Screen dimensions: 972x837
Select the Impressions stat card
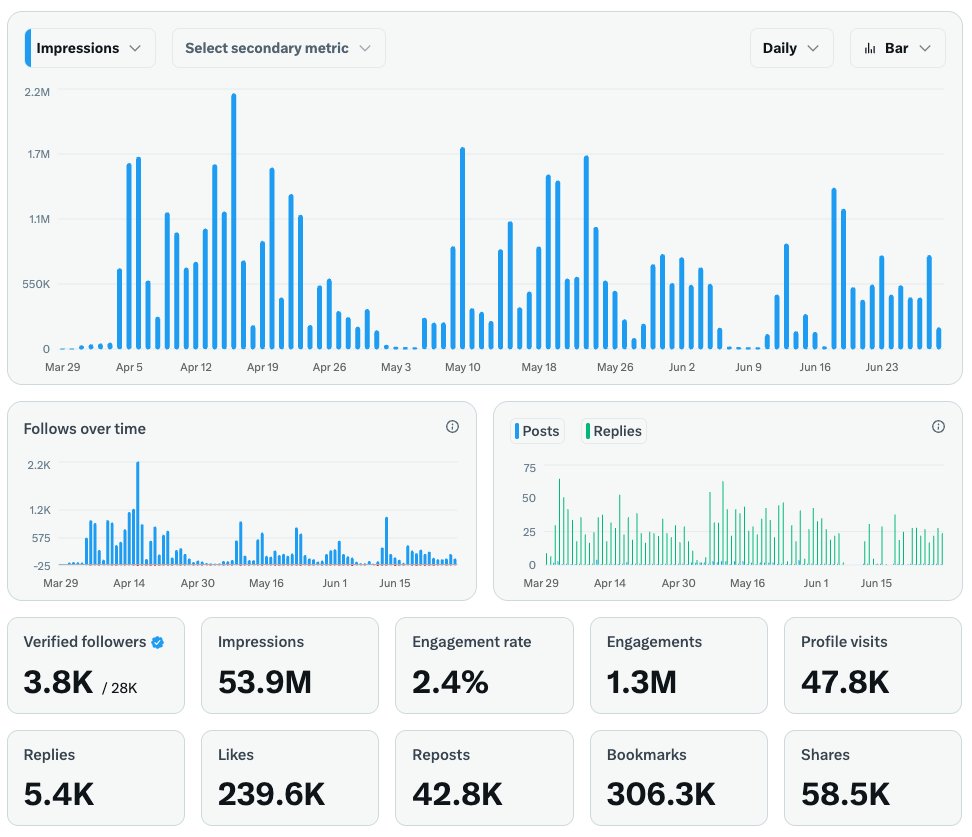point(290,665)
